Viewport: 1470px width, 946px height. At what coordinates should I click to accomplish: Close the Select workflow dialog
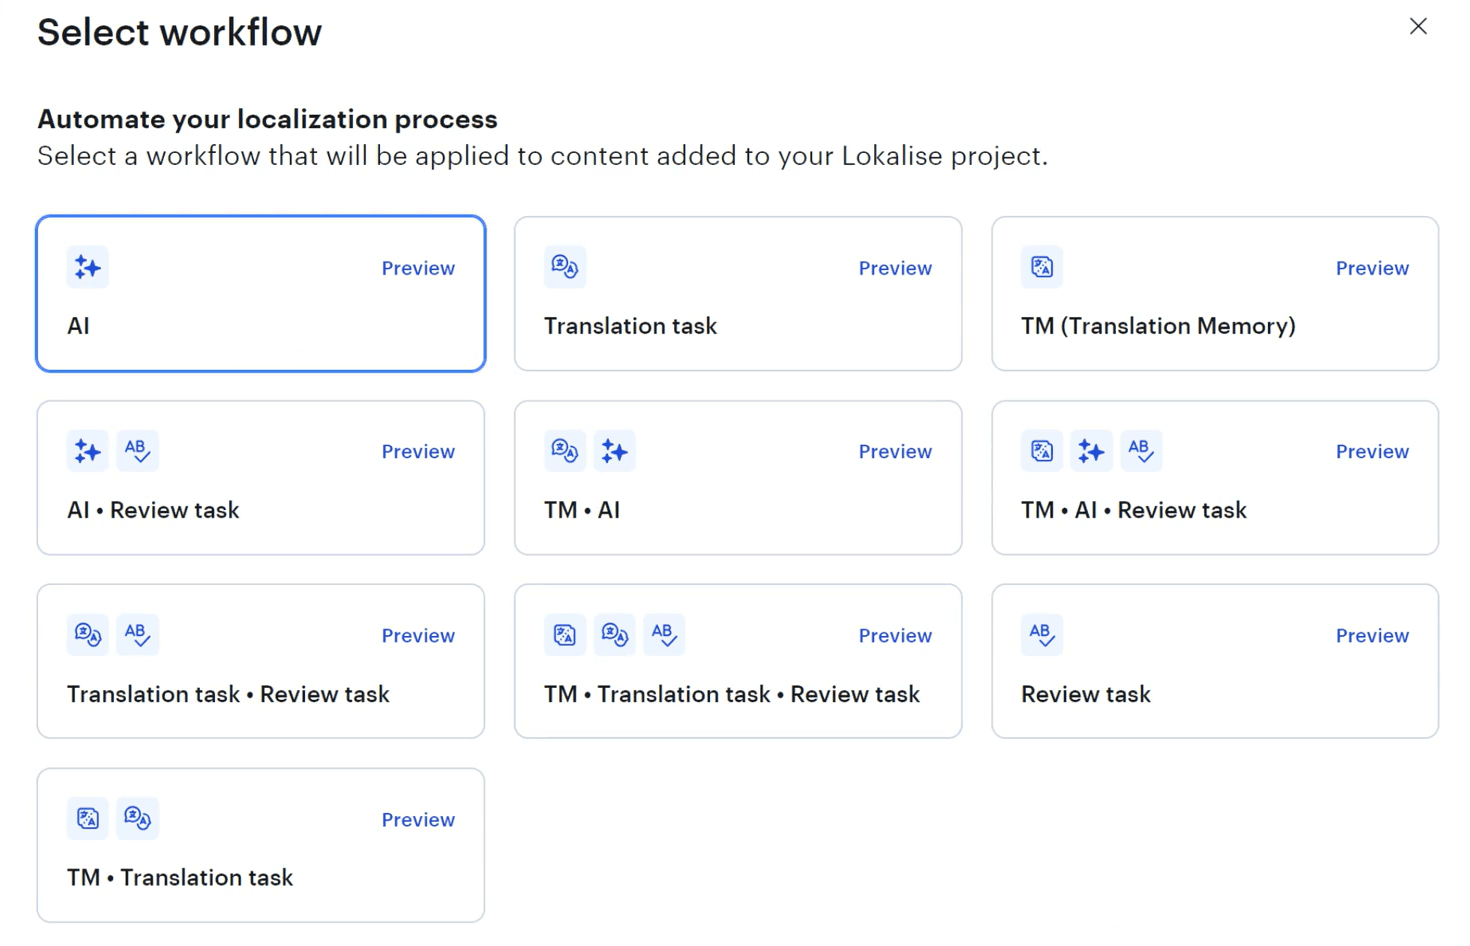pos(1418,27)
